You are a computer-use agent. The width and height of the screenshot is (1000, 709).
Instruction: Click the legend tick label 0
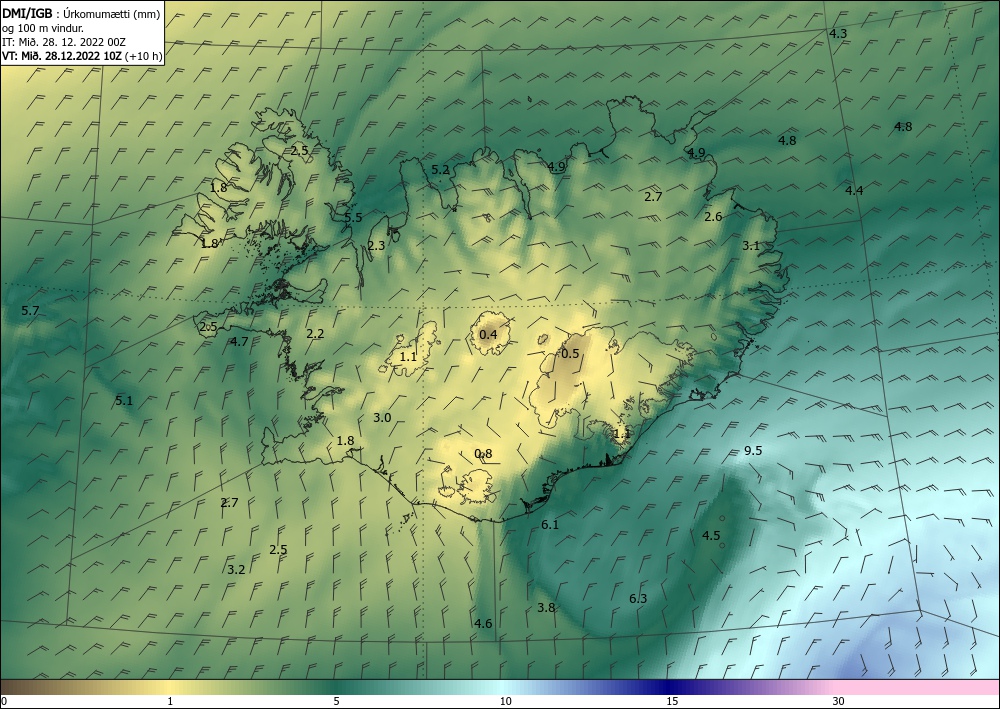pyautogui.click(x=4, y=701)
